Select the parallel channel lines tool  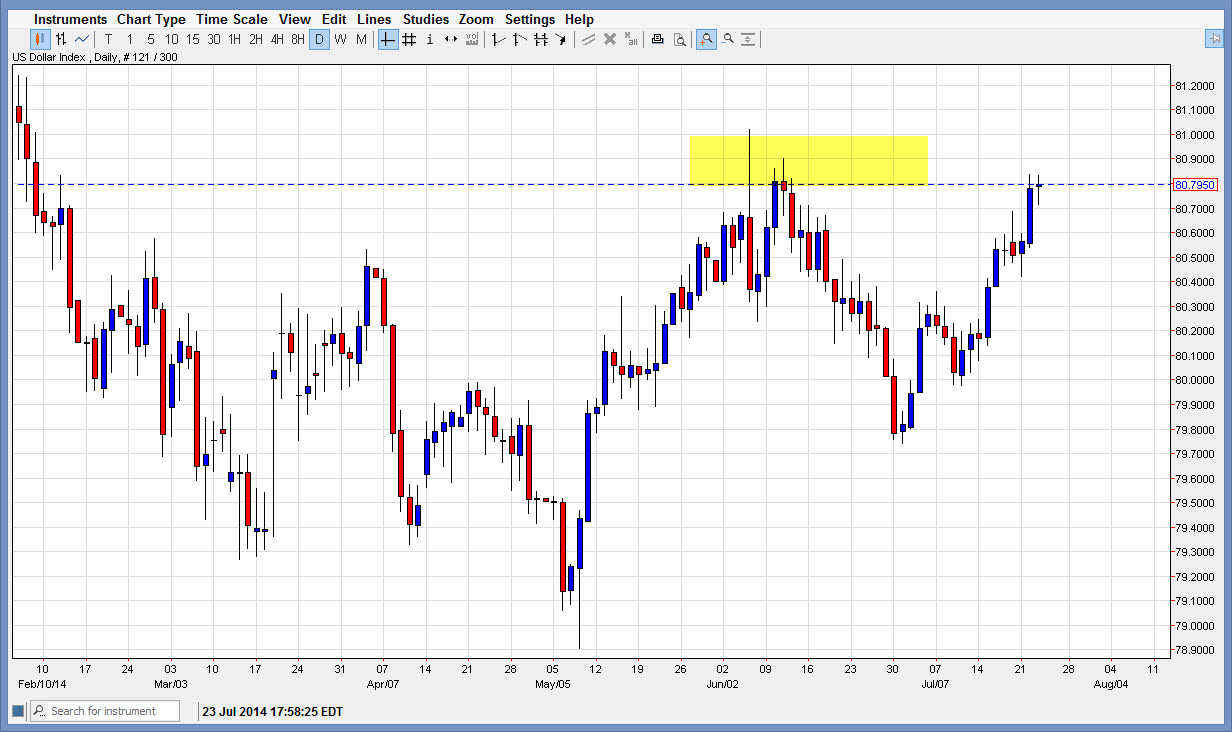(x=540, y=39)
